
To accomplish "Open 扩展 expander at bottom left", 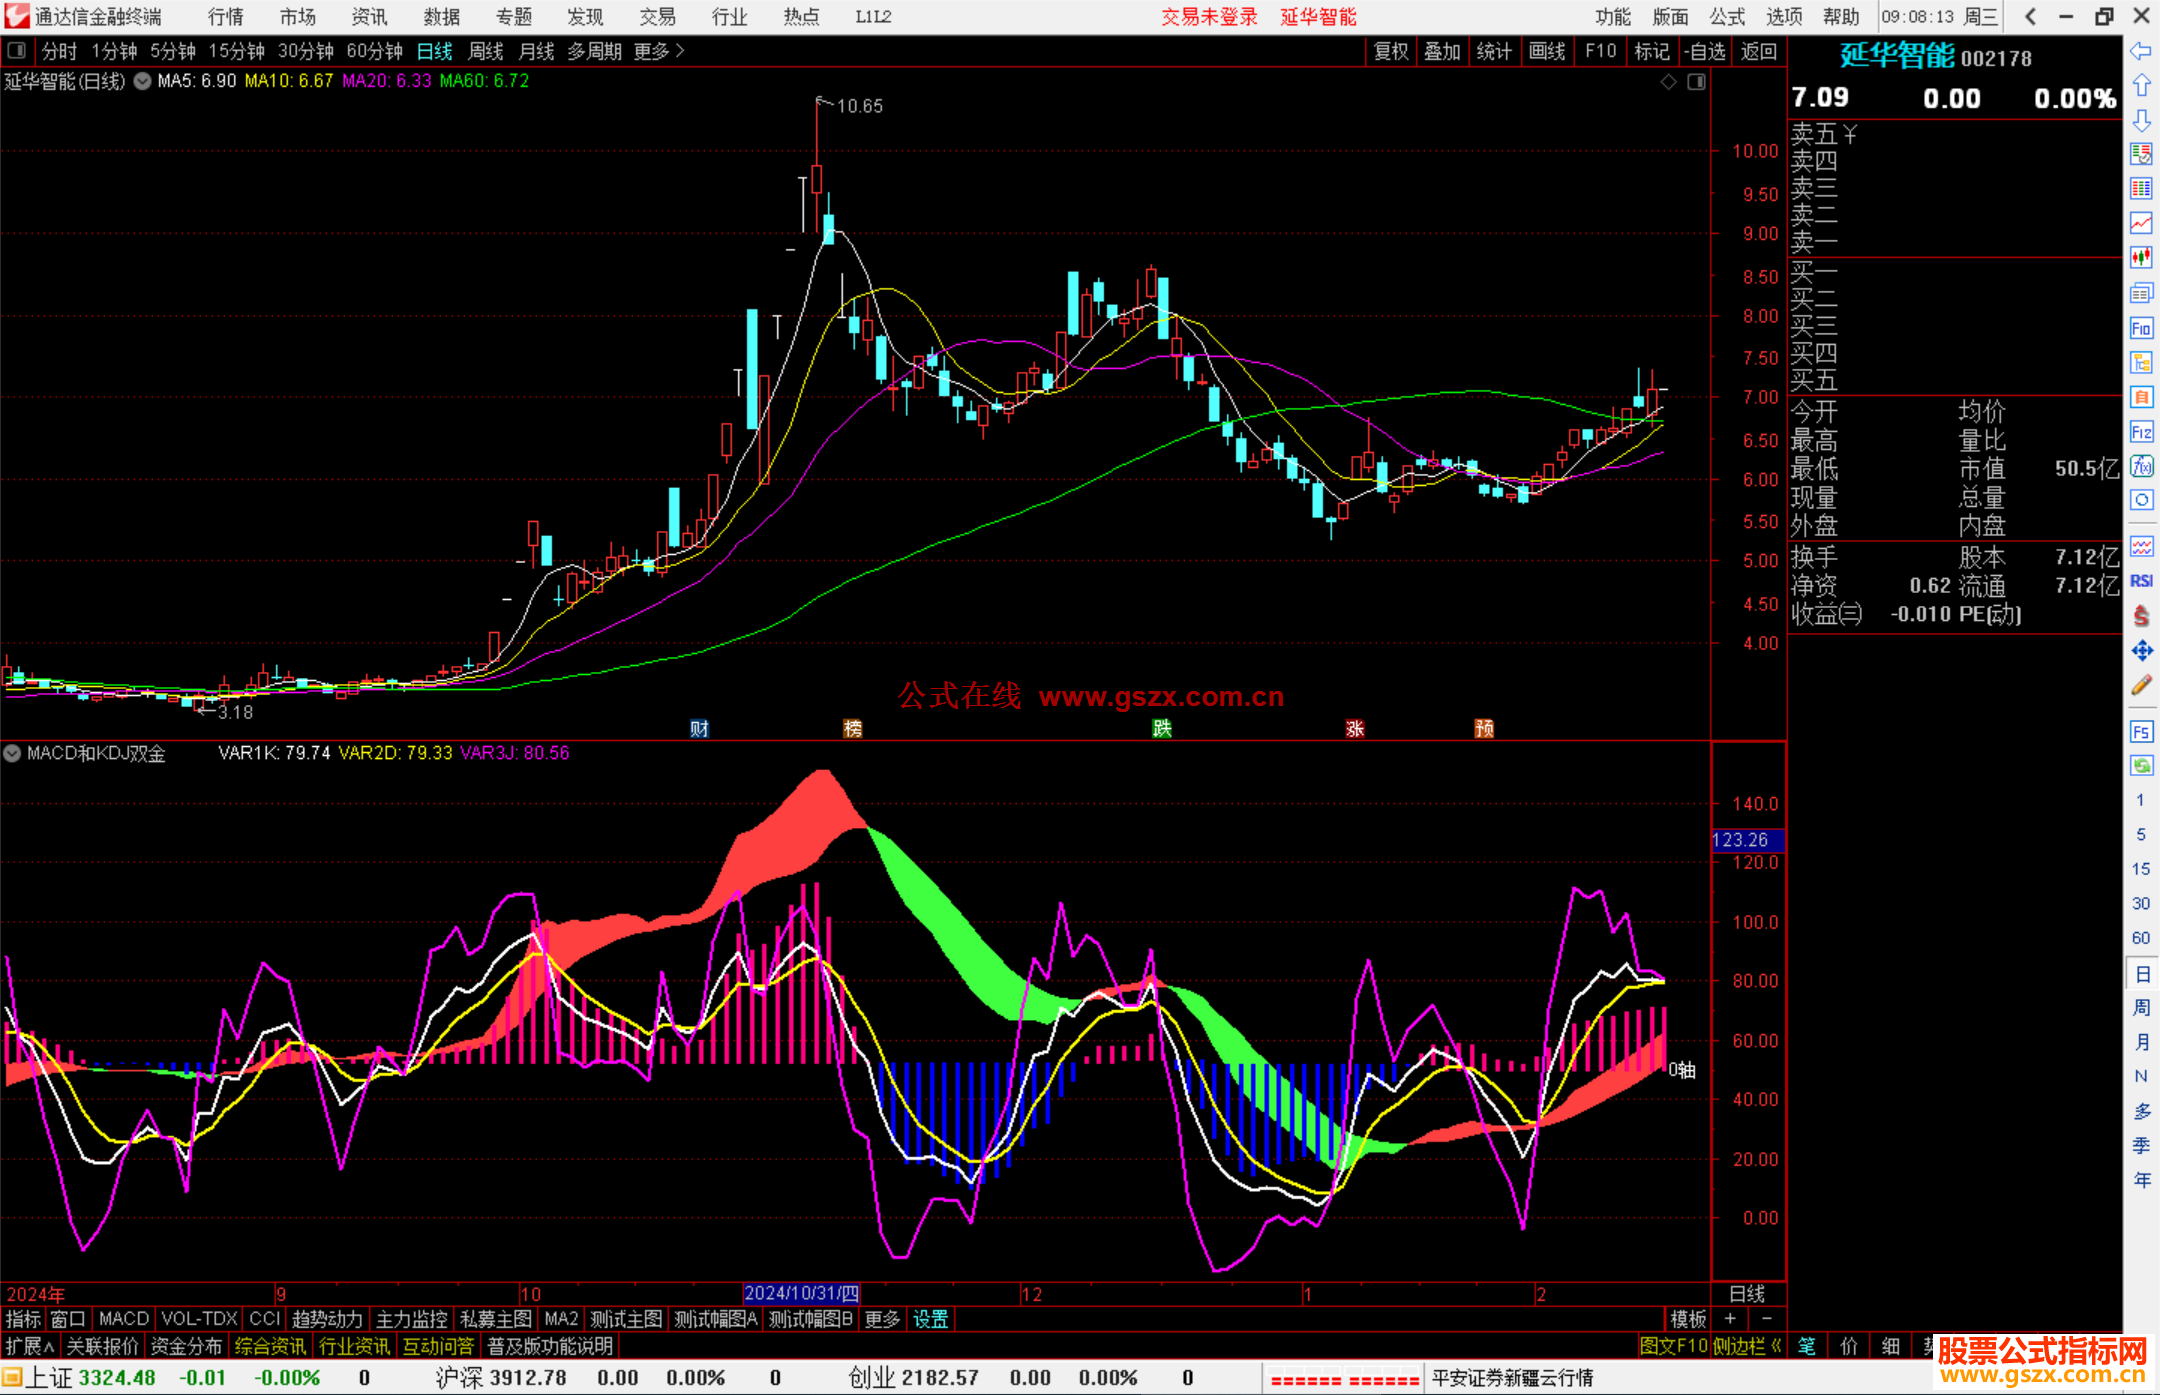I will (30, 1346).
